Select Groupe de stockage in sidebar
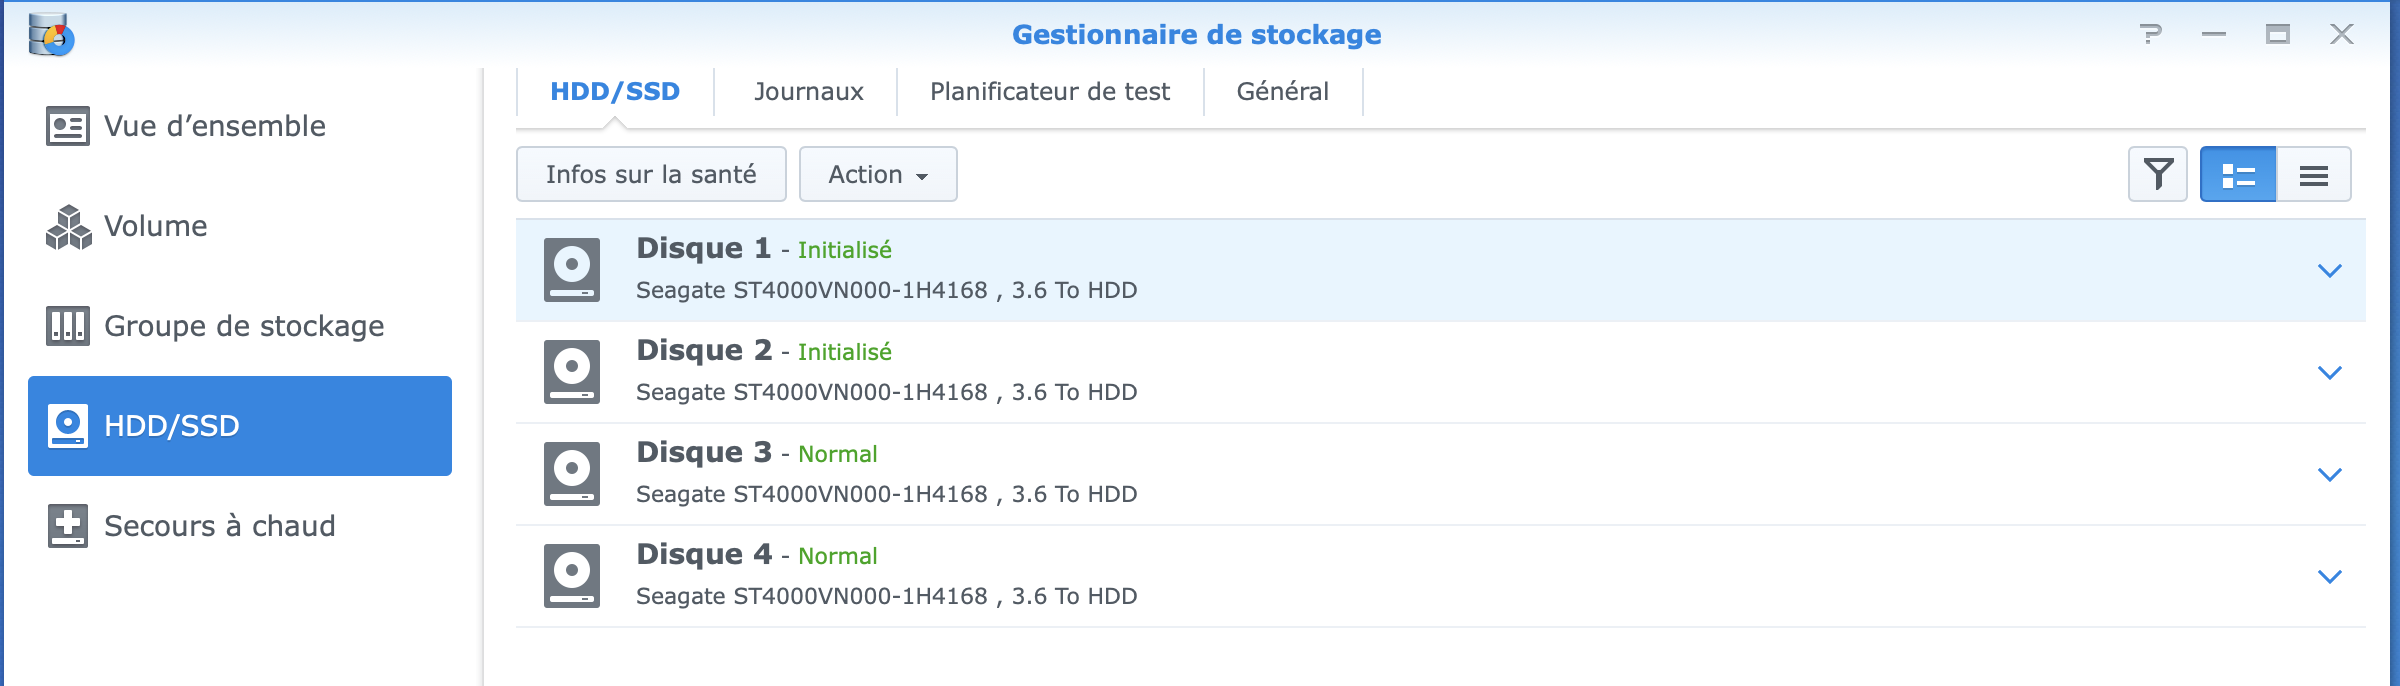The width and height of the screenshot is (2400, 686). [243, 326]
